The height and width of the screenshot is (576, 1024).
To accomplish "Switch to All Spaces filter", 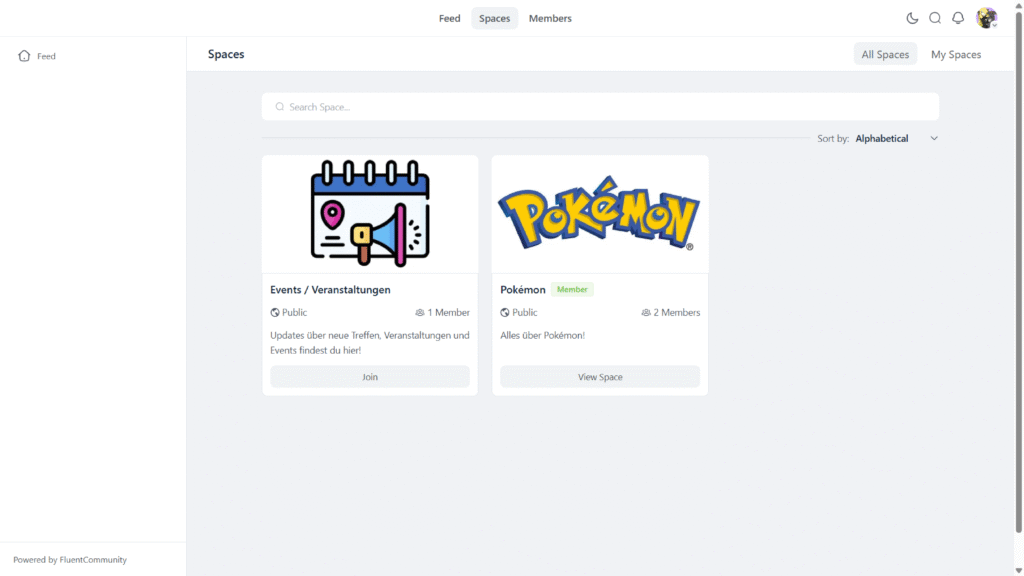I will coord(885,54).
